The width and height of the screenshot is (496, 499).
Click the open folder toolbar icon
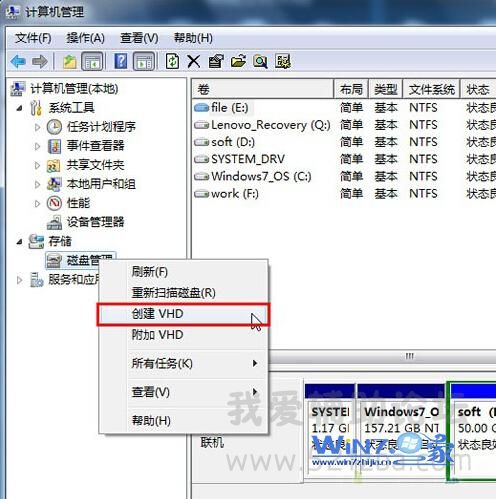[238, 62]
